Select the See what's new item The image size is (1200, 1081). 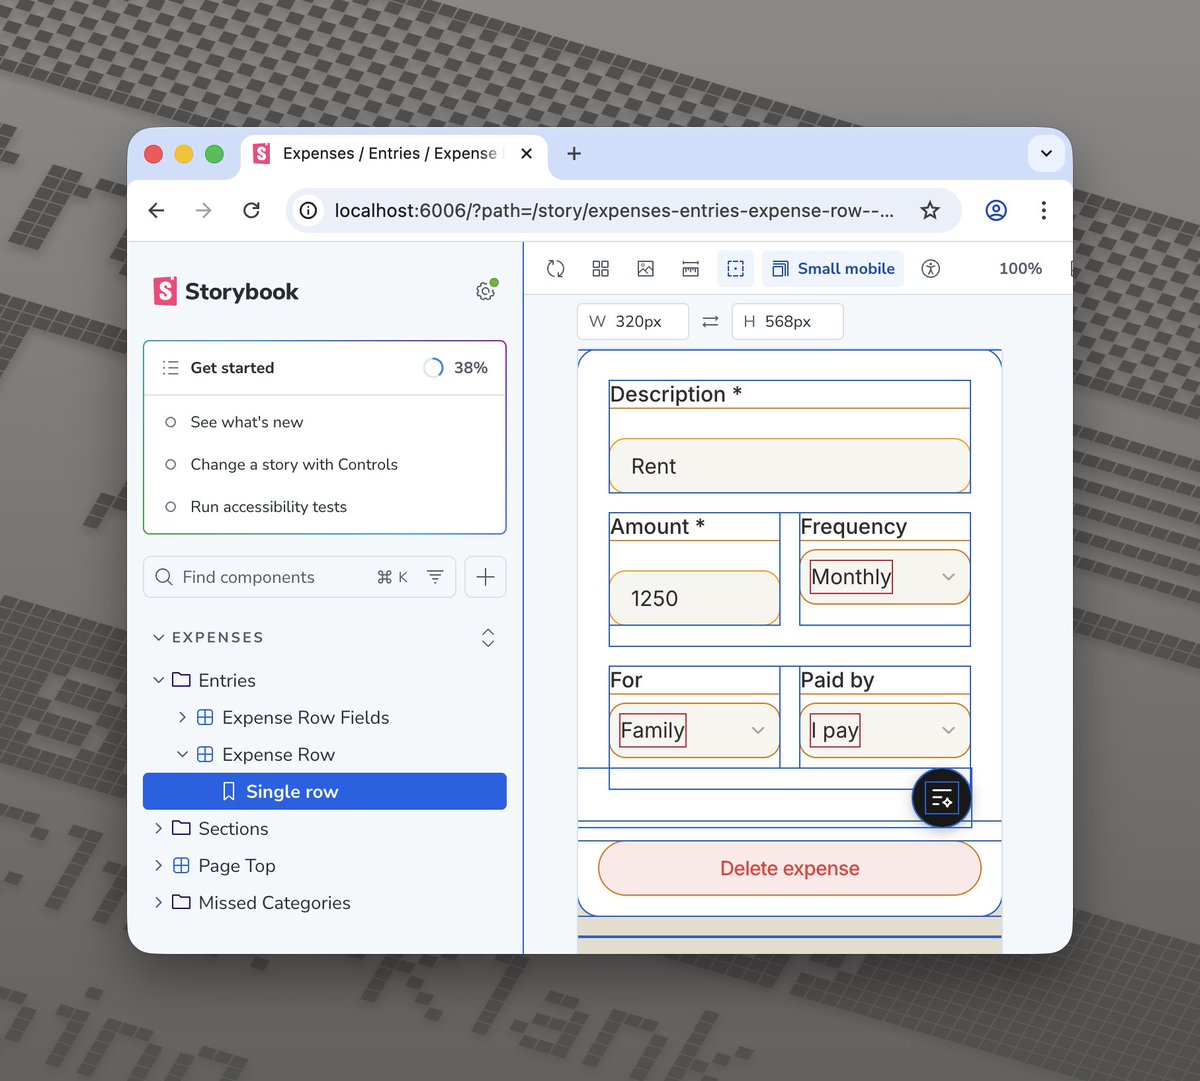(x=246, y=422)
